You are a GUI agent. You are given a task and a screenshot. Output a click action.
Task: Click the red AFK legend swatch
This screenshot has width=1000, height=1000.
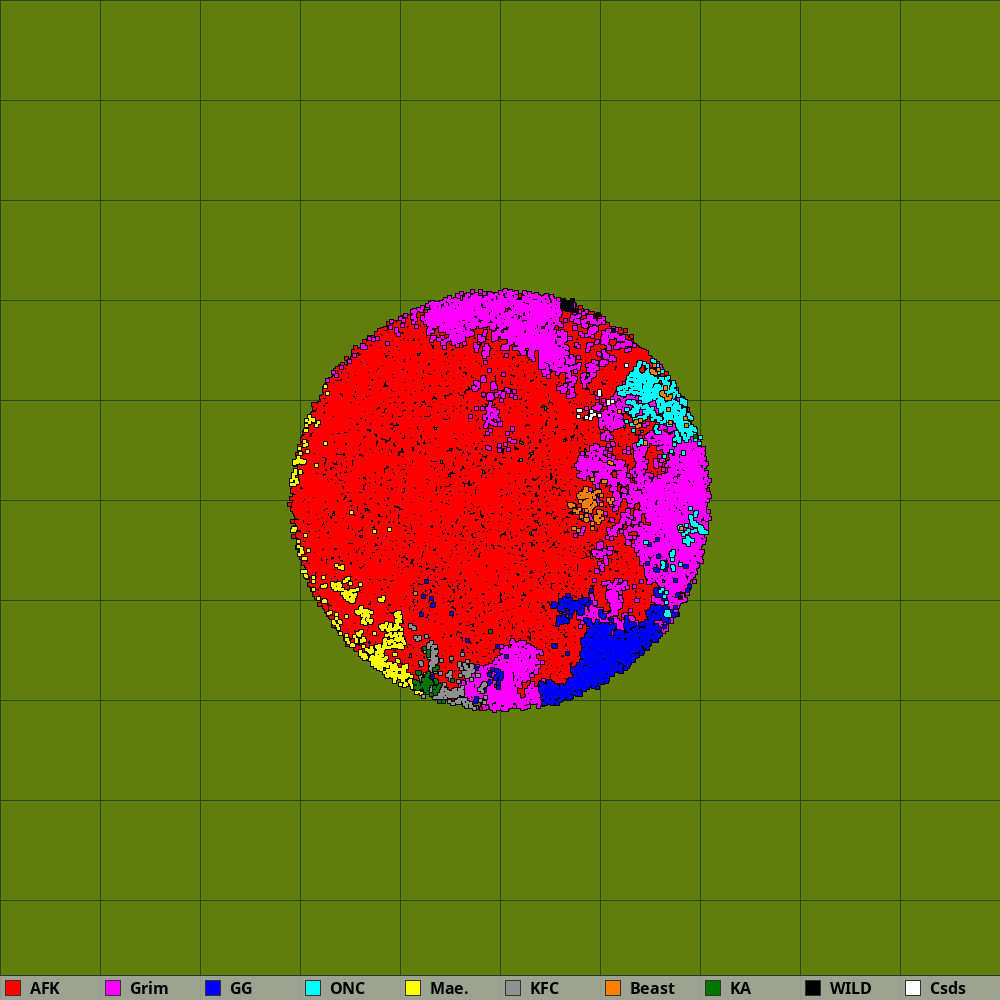pyautogui.click(x=13, y=988)
